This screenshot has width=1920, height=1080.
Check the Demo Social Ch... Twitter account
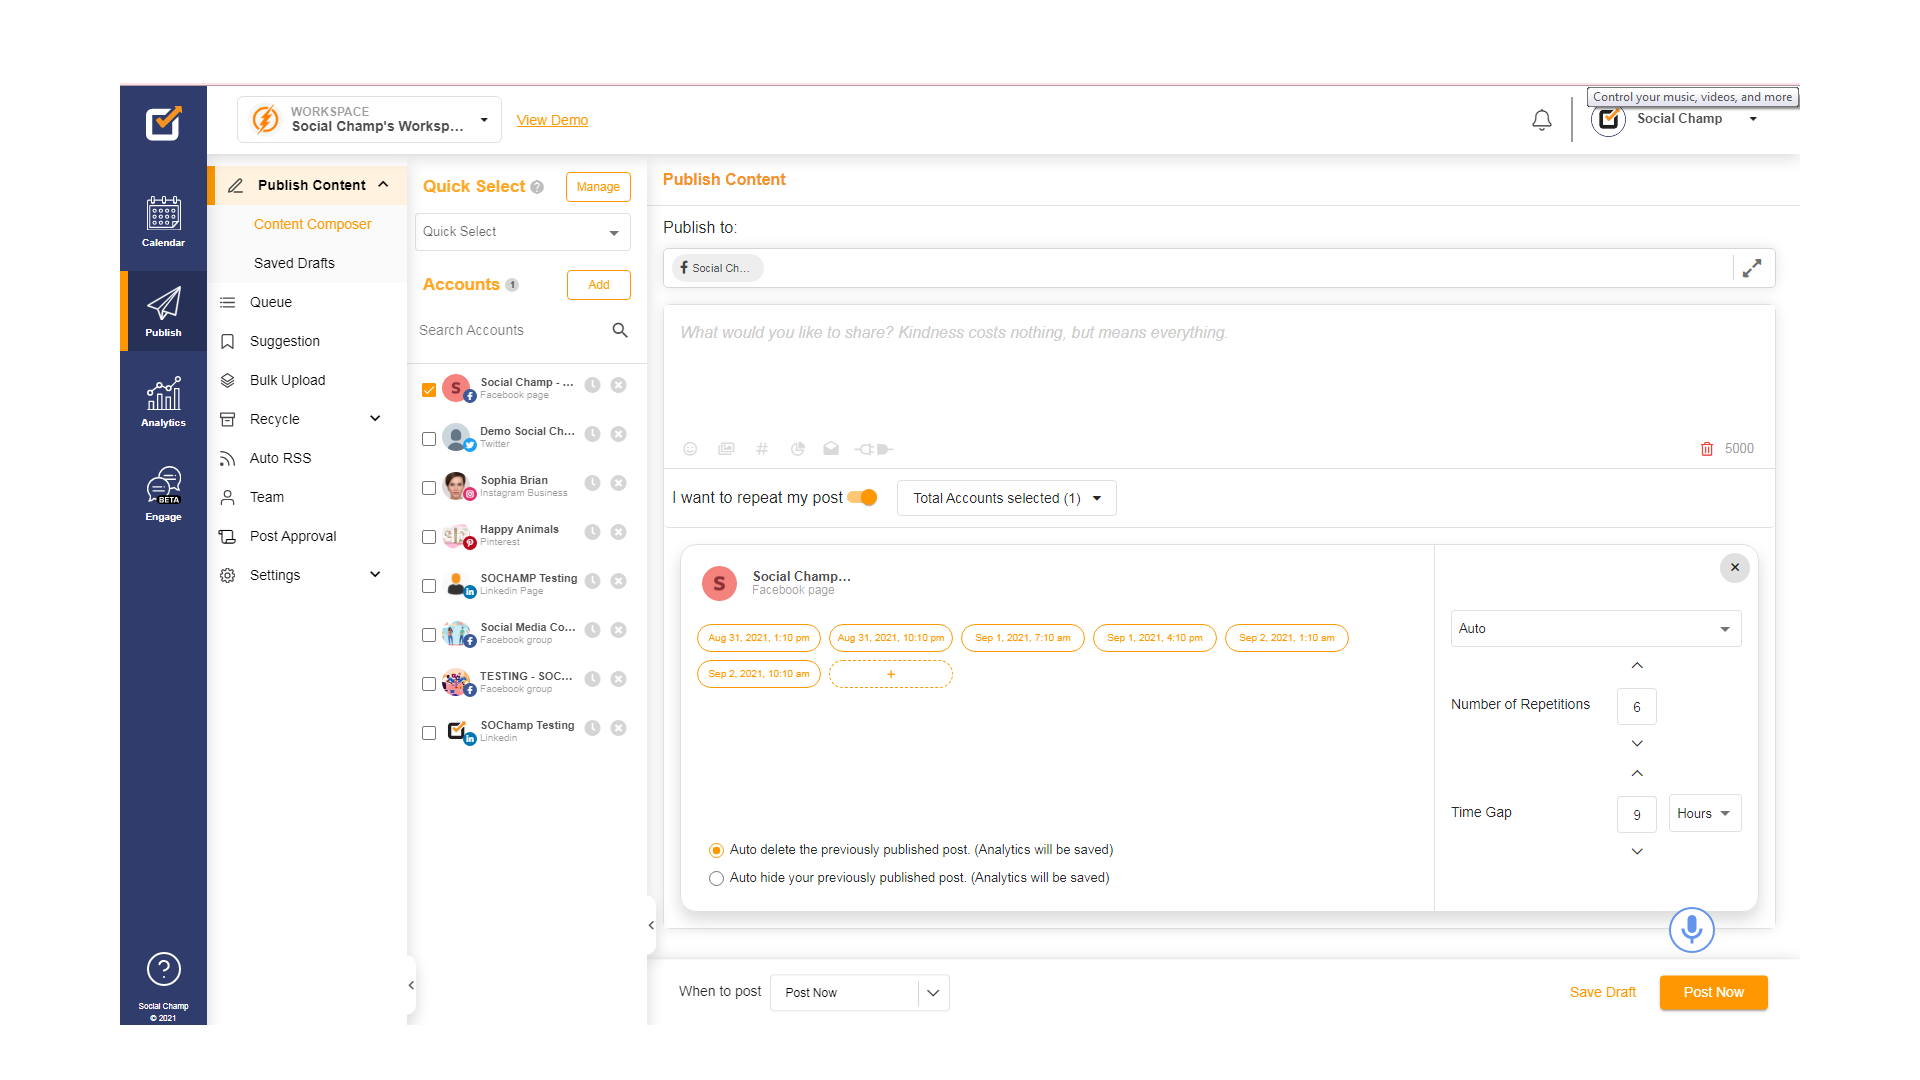[429, 439]
